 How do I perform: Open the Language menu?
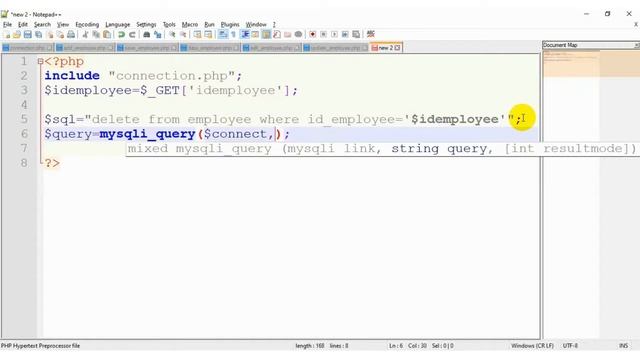coord(118,24)
